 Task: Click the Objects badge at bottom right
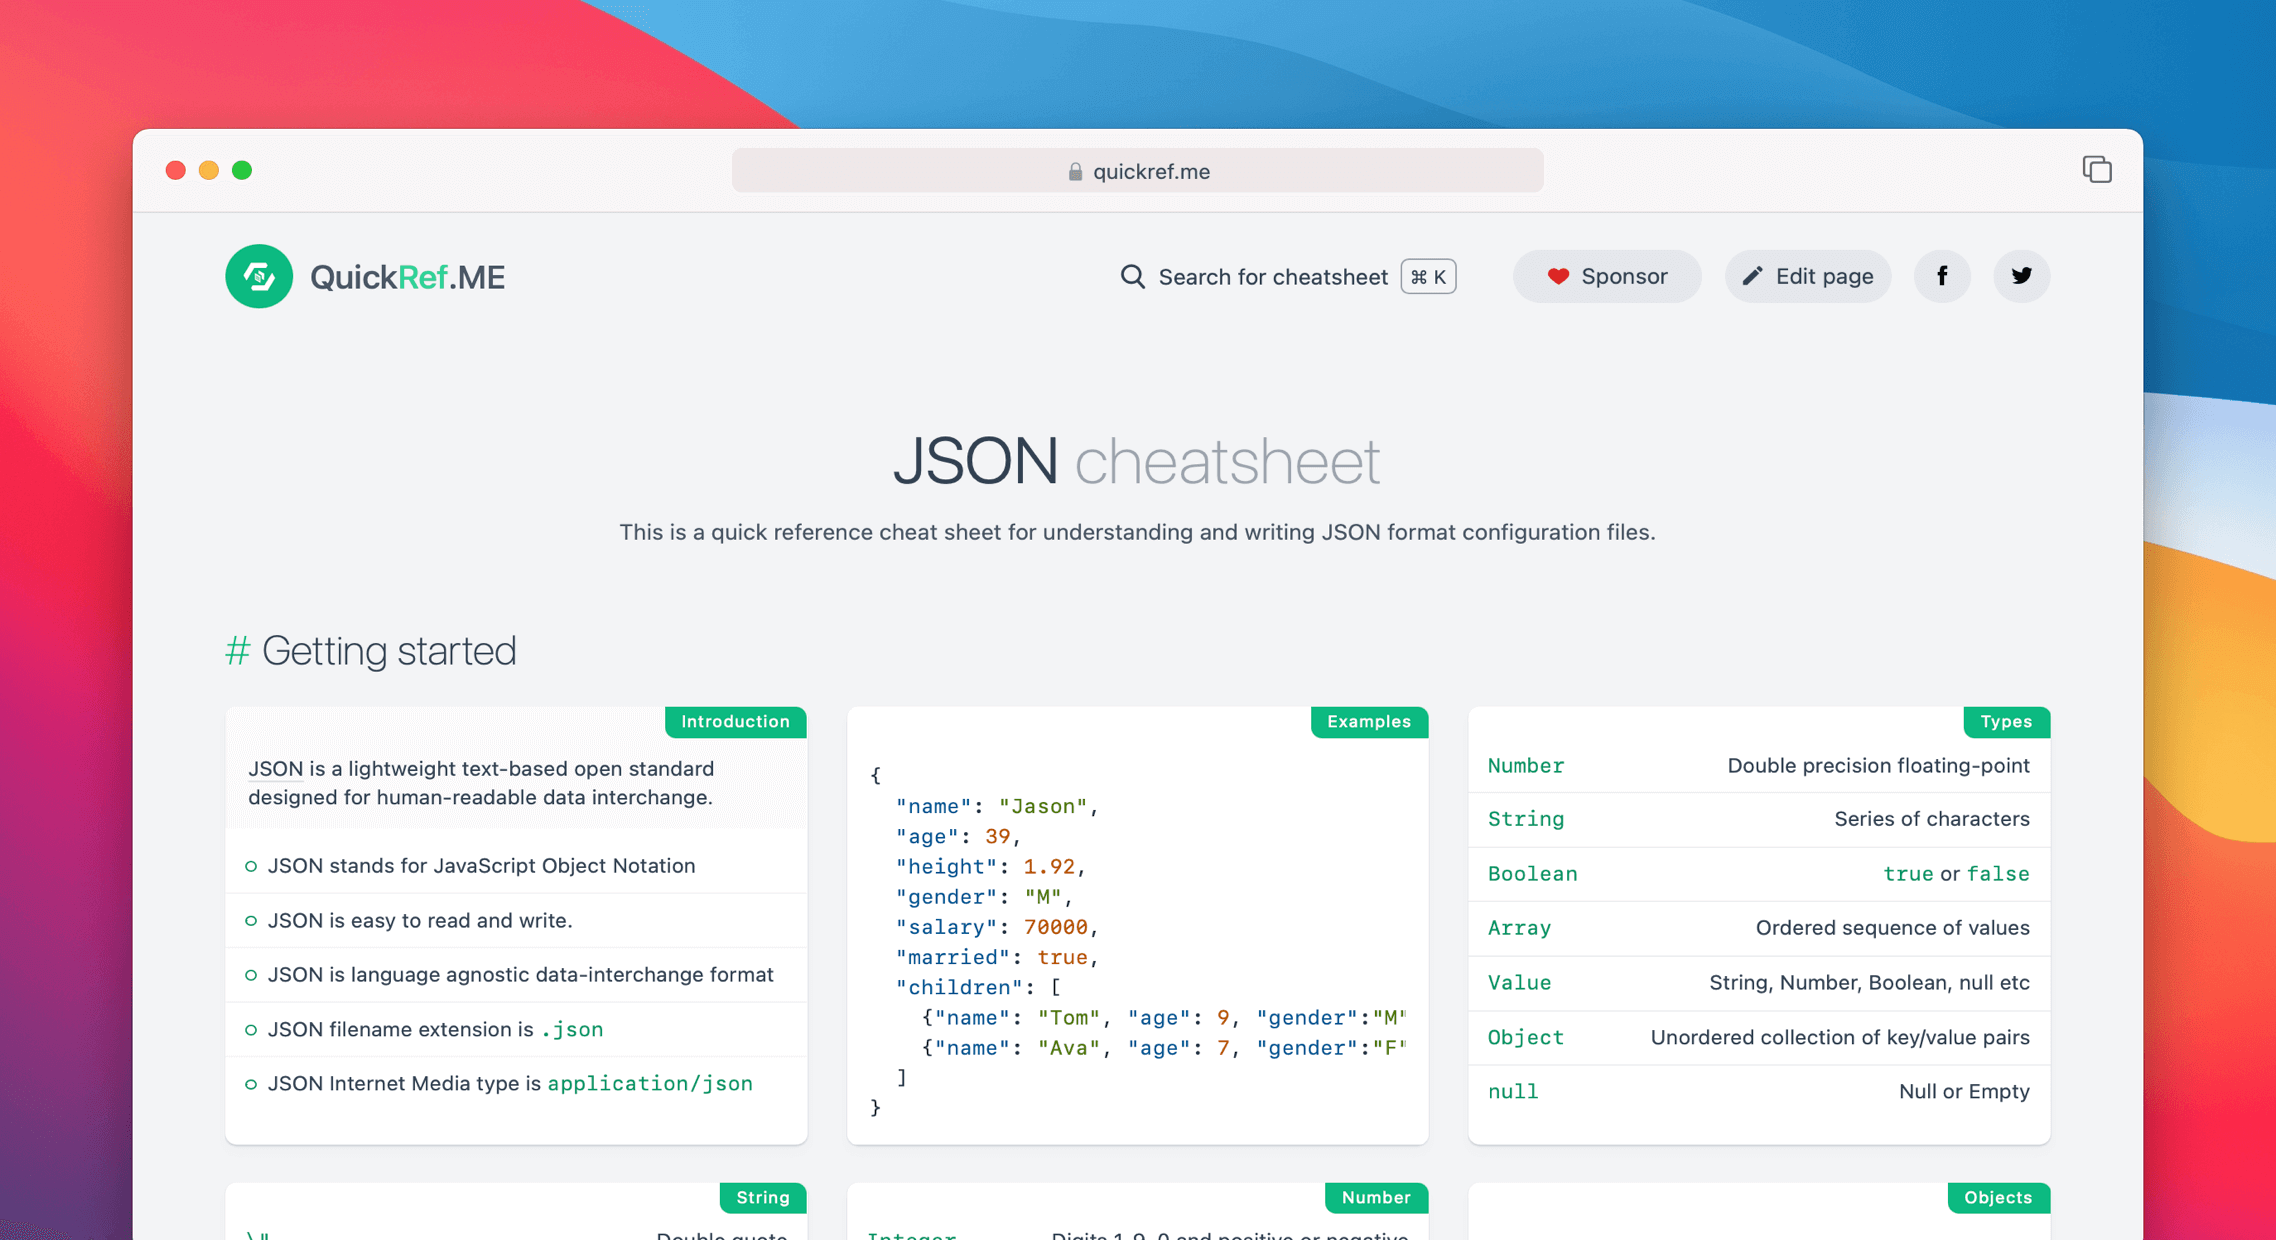point(1998,1197)
